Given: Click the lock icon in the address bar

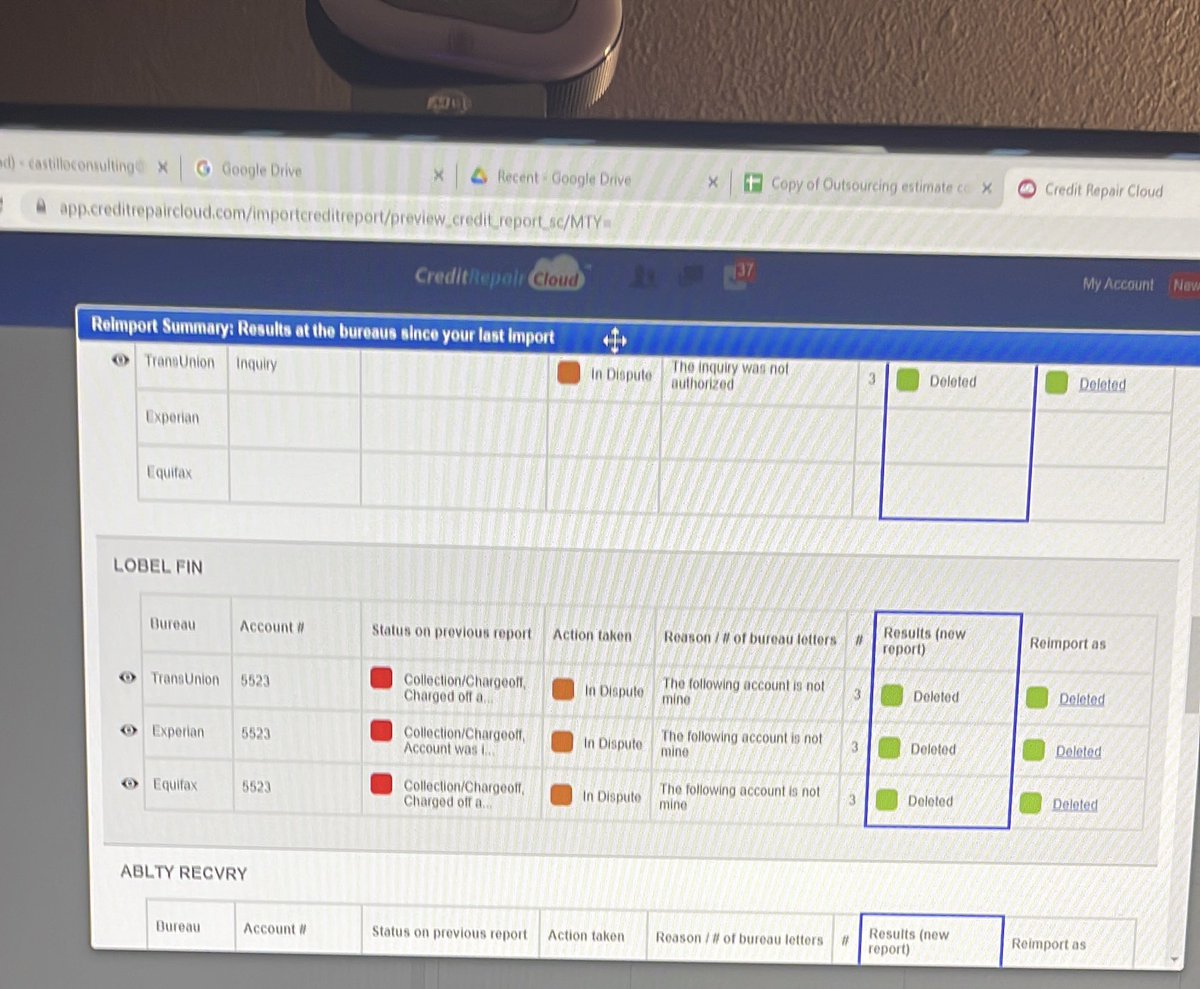Looking at the screenshot, I should [x=41, y=208].
